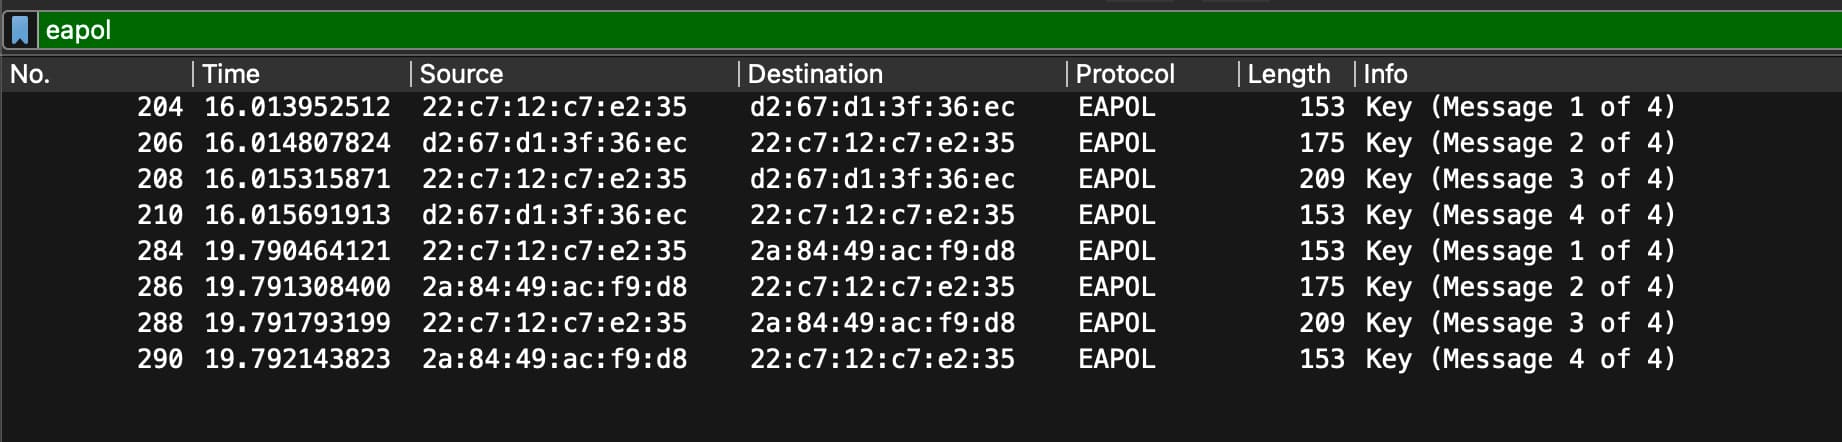Select packet number 204 row
The width and height of the screenshot is (1842, 442).
160,107
